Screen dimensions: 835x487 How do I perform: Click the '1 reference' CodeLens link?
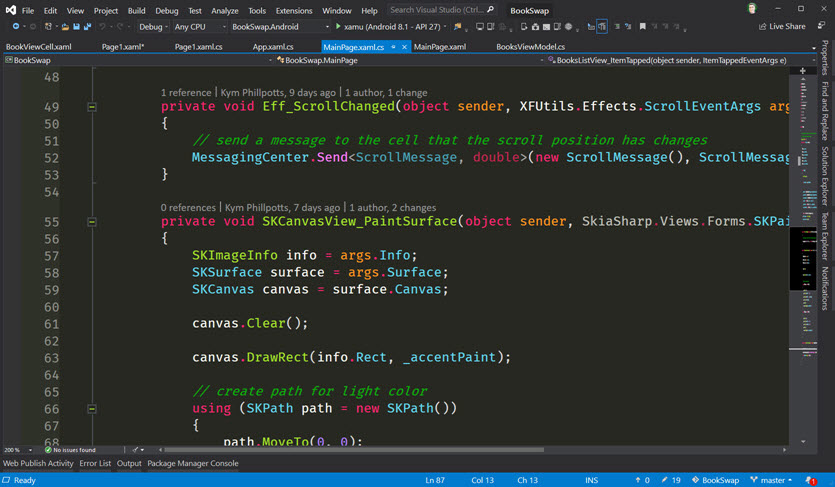tap(186, 93)
